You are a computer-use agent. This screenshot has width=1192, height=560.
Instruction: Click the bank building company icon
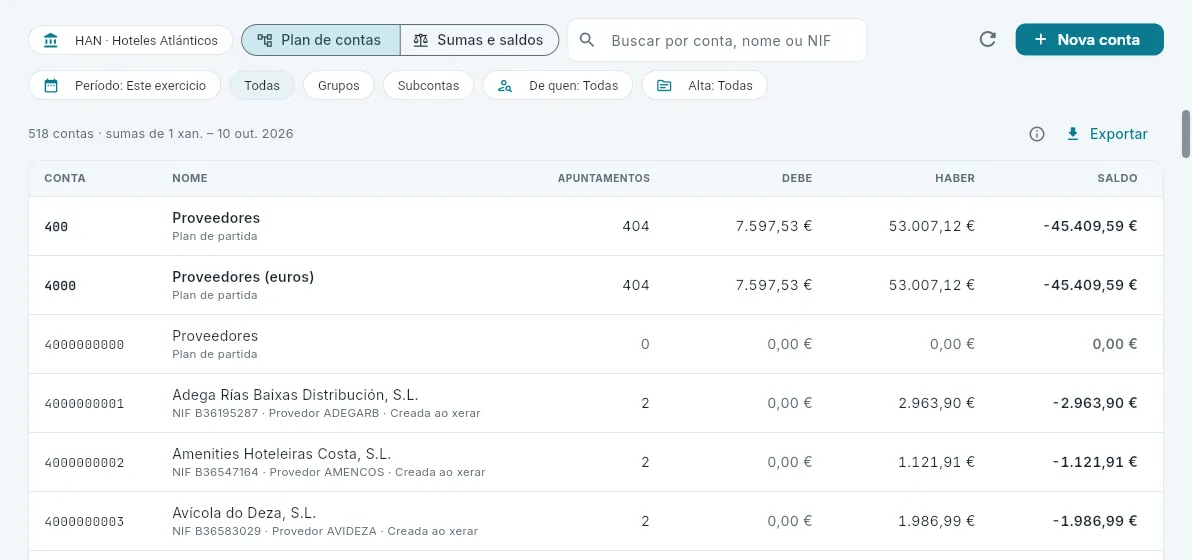coord(51,40)
